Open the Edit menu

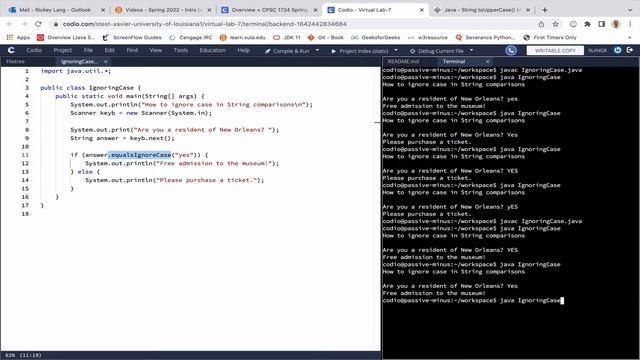click(x=109, y=50)
